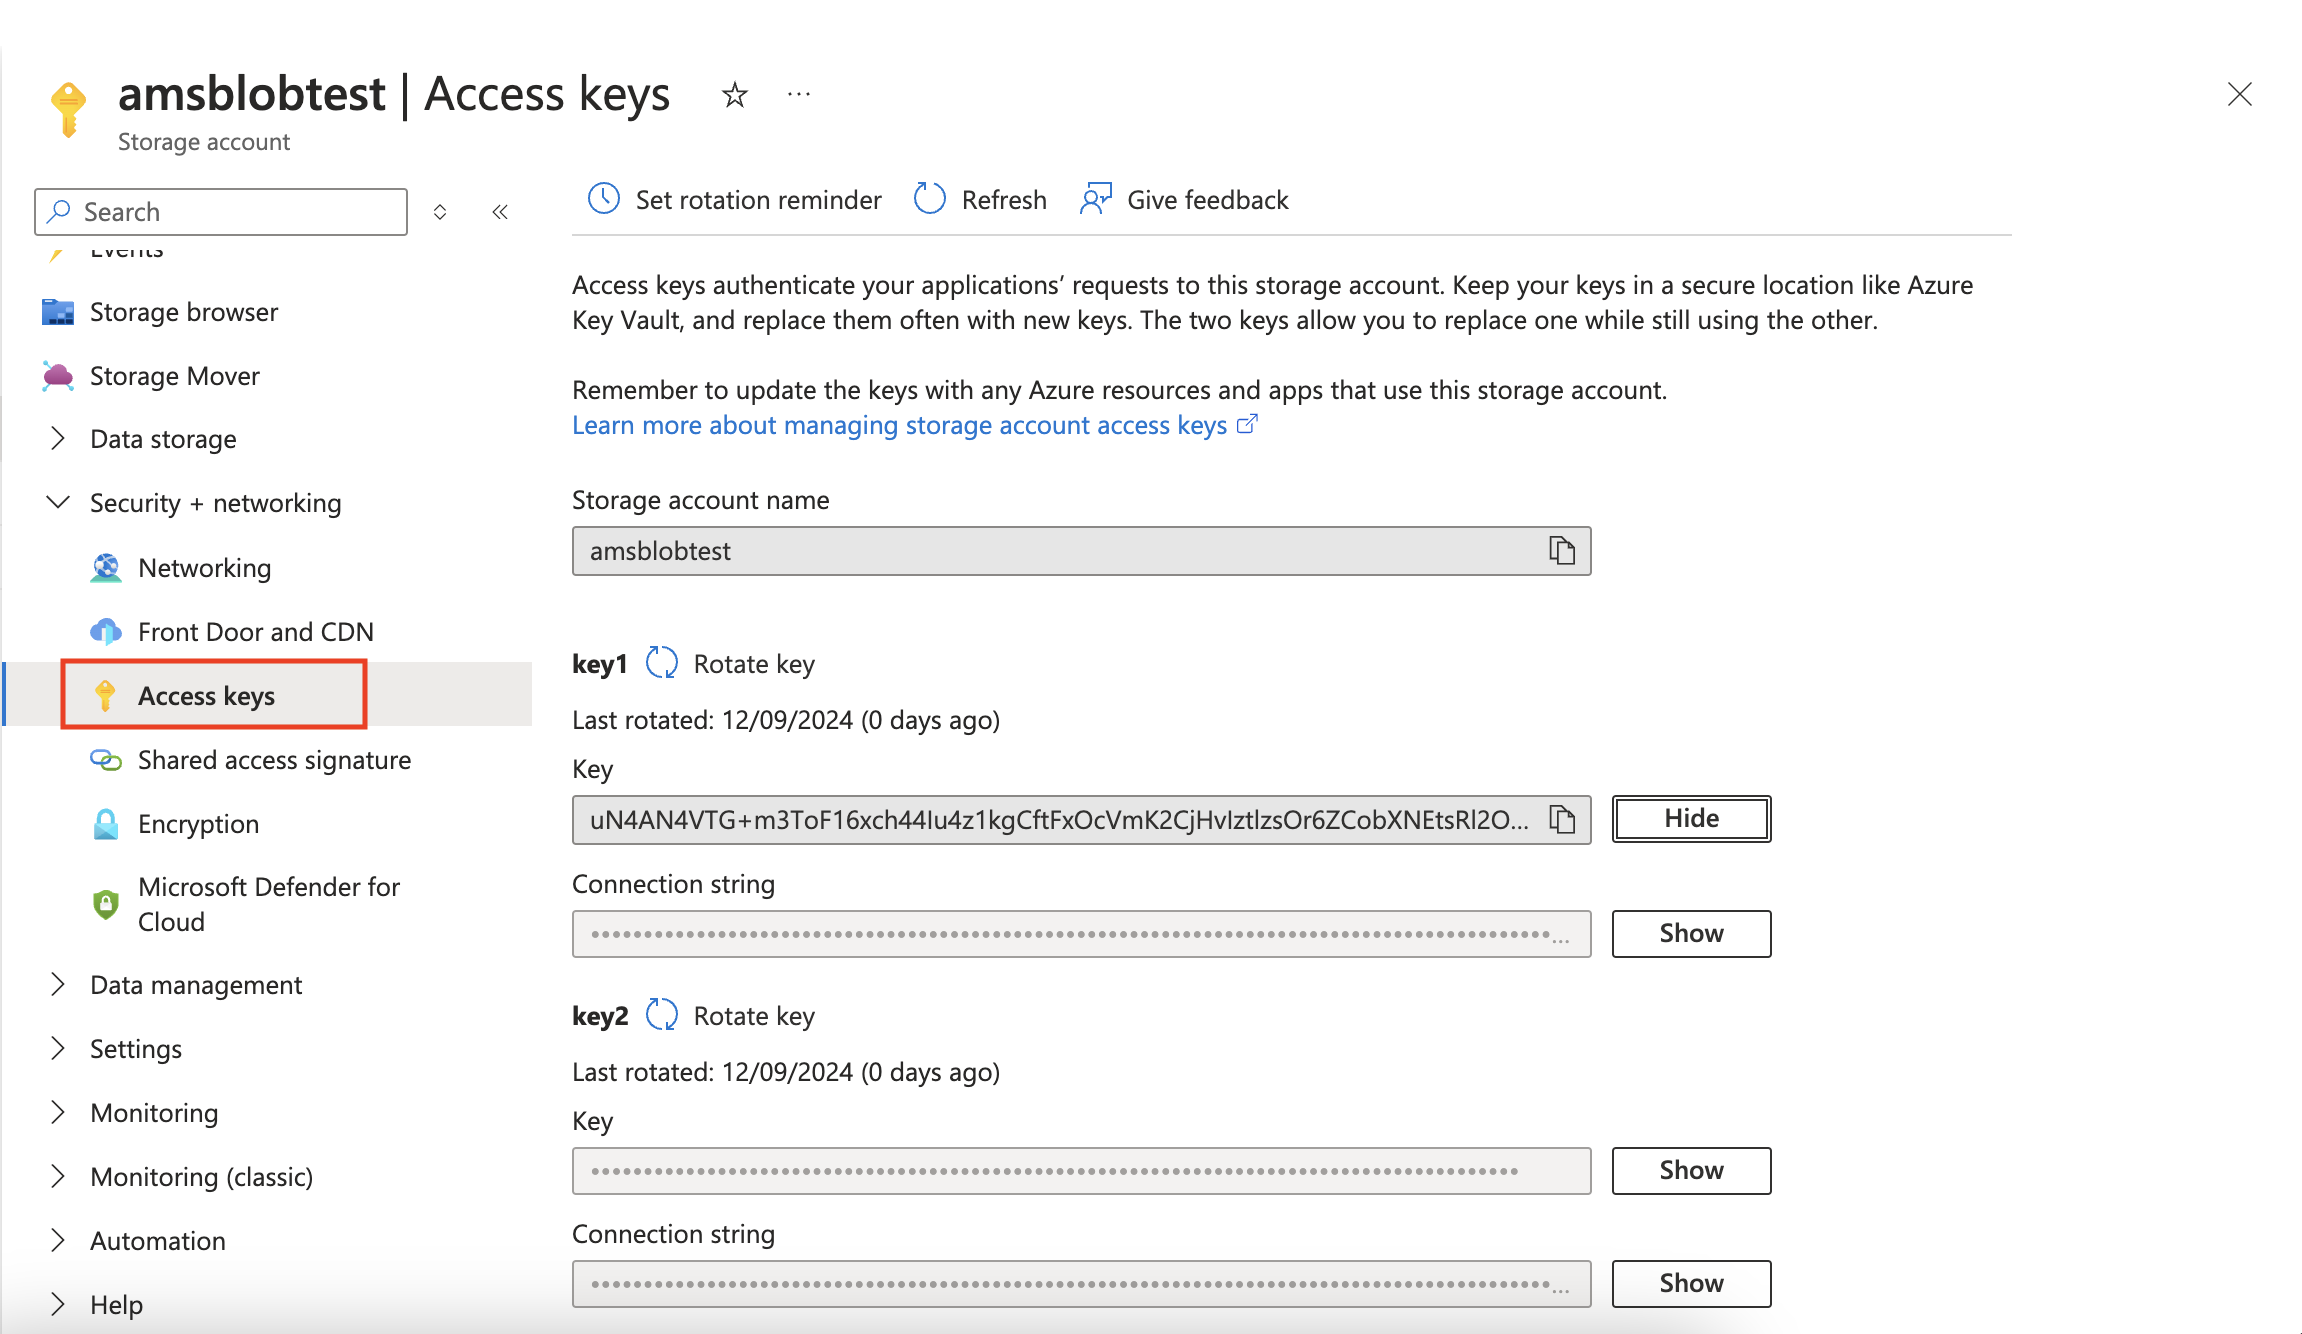Viewport: 2302px width, 1334px height.
Task: Click the Storage Mover cloud icon
Action: (58, 376)
